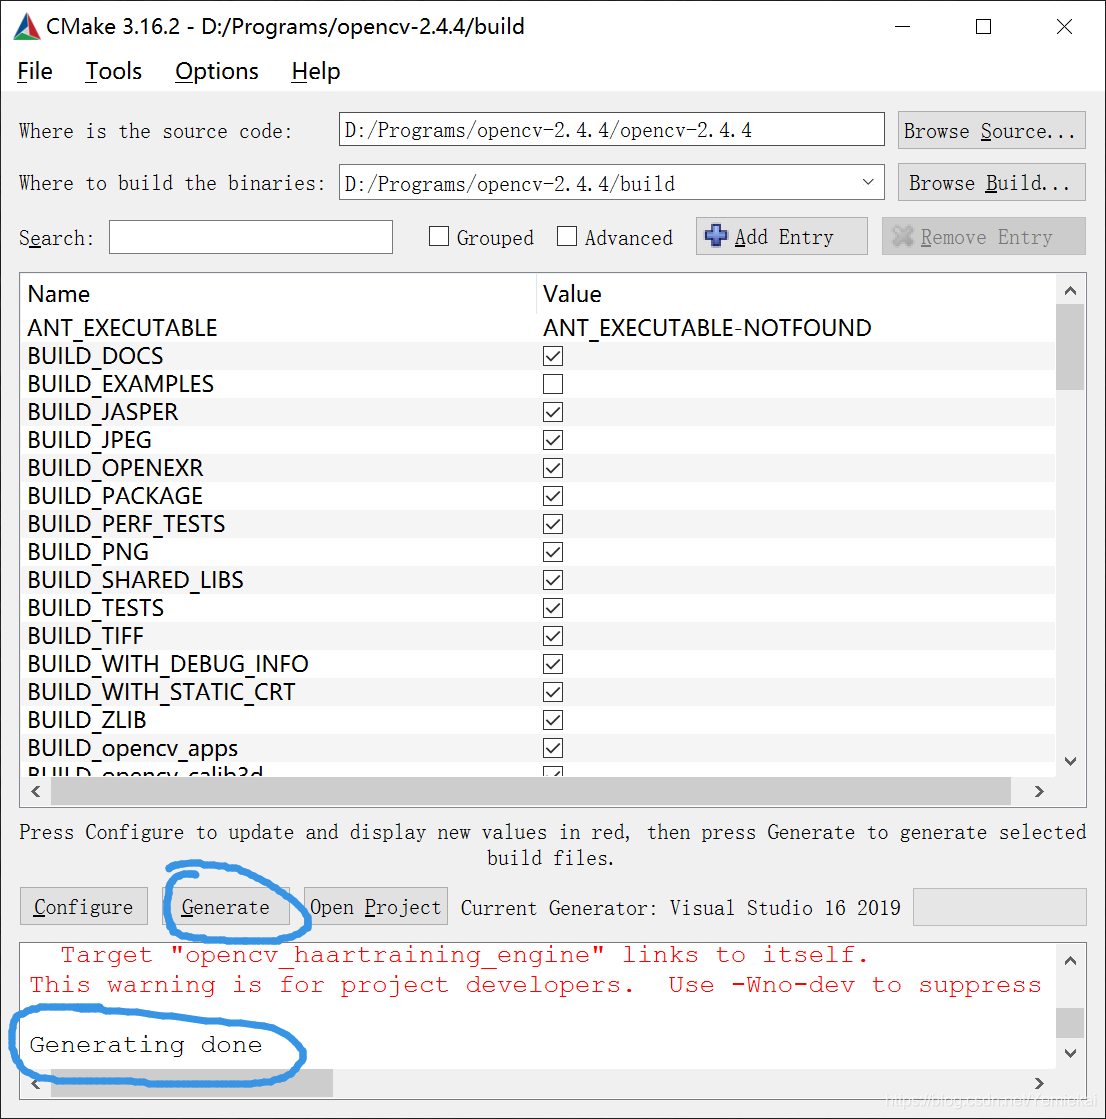Click the entry list scroll down arrow
Image resolution: width=1106 pixels, height=1119 pixels.
coord(1070,761)
